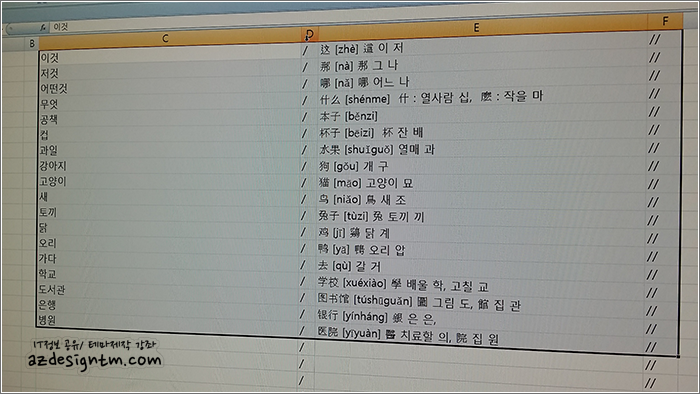Select cell with [gǒu] entry
Screen dimensions: 700x394
pos(481,166)
